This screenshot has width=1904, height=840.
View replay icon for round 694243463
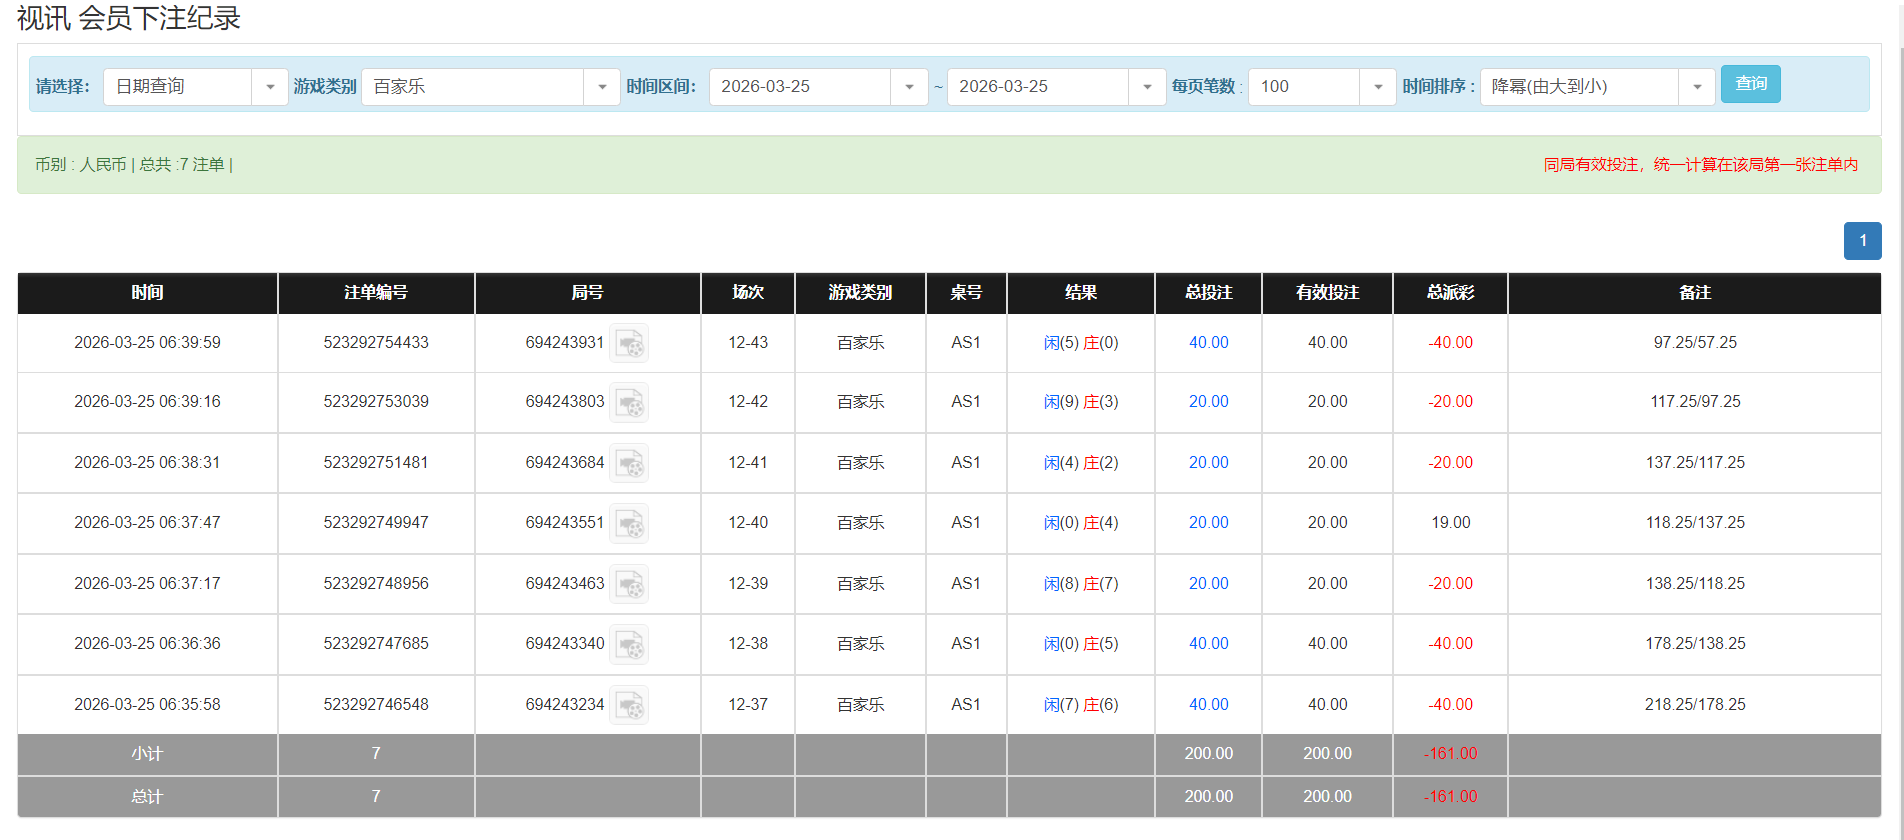tap(629, 584)
